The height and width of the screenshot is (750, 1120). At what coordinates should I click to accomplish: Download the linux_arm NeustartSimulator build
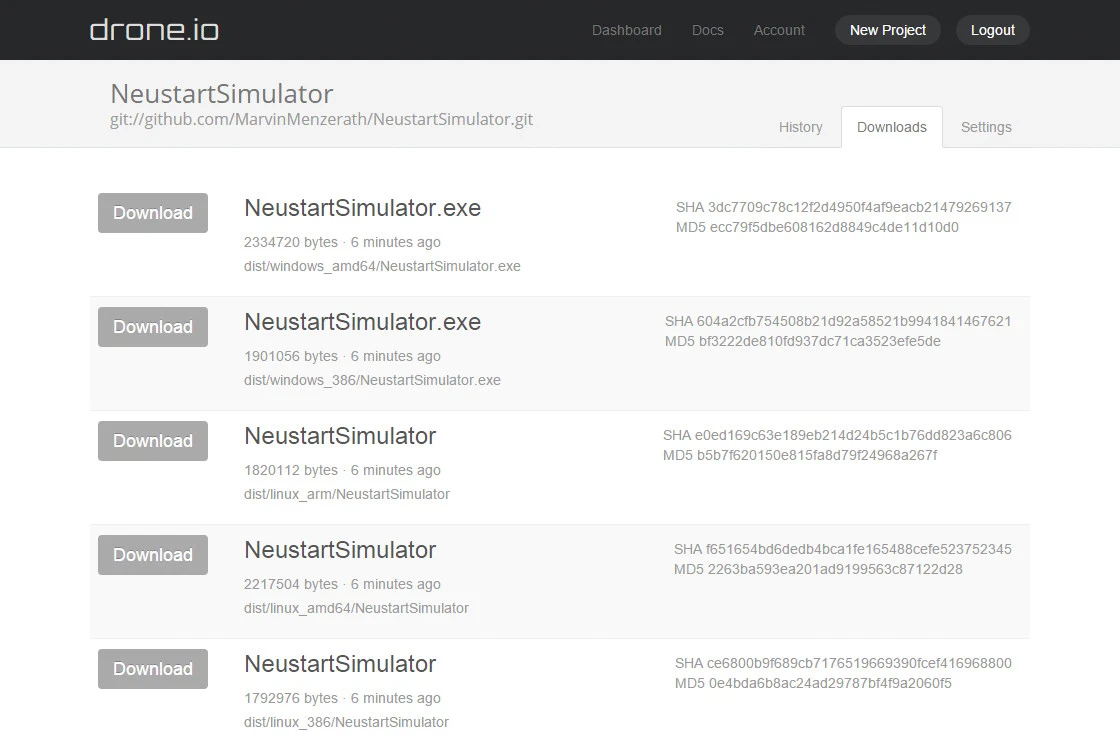(153, 441)
